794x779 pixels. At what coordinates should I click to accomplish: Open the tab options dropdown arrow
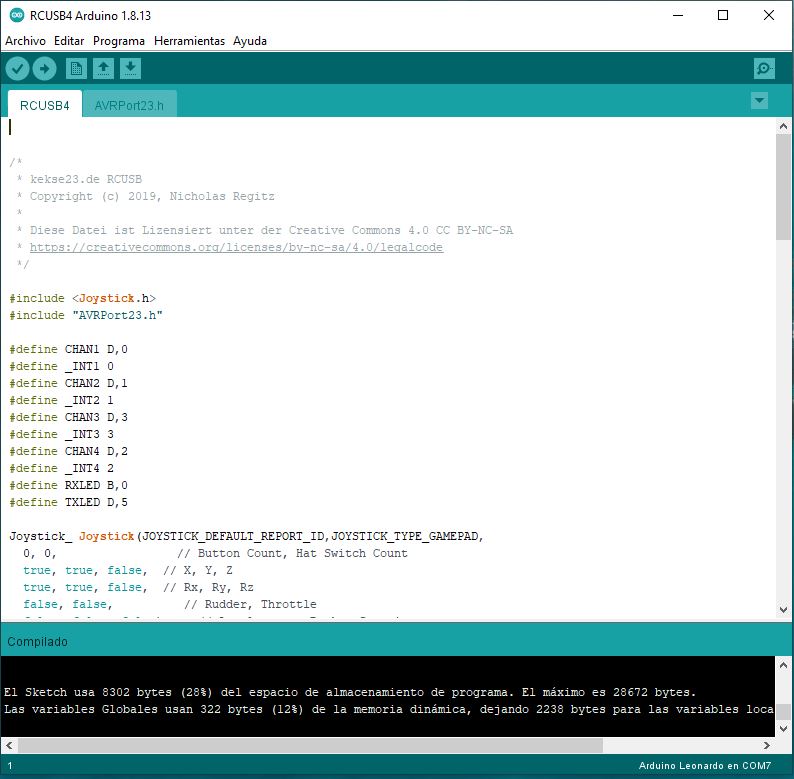click(759, 100)
